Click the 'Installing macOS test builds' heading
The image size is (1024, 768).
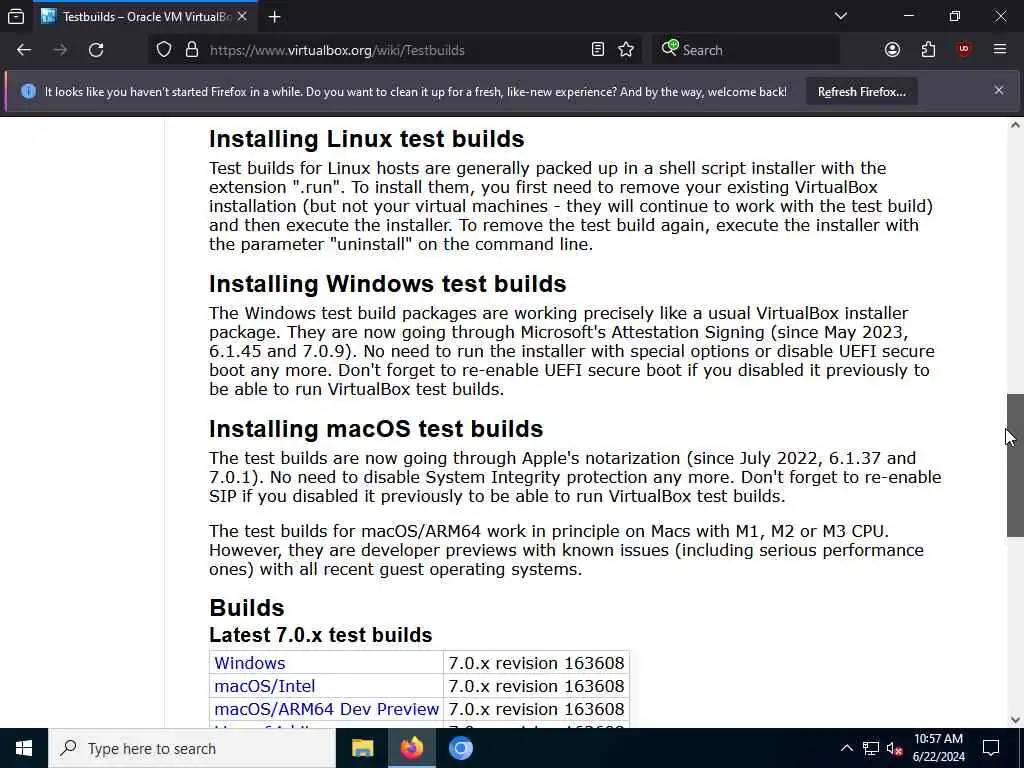tap(376, 429)
